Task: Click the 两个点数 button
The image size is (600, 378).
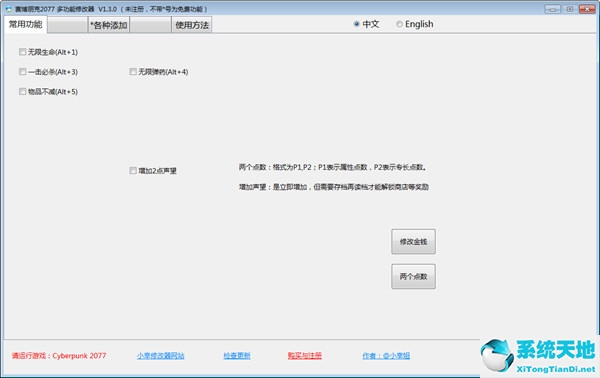Action: click(x=413, y=277)
